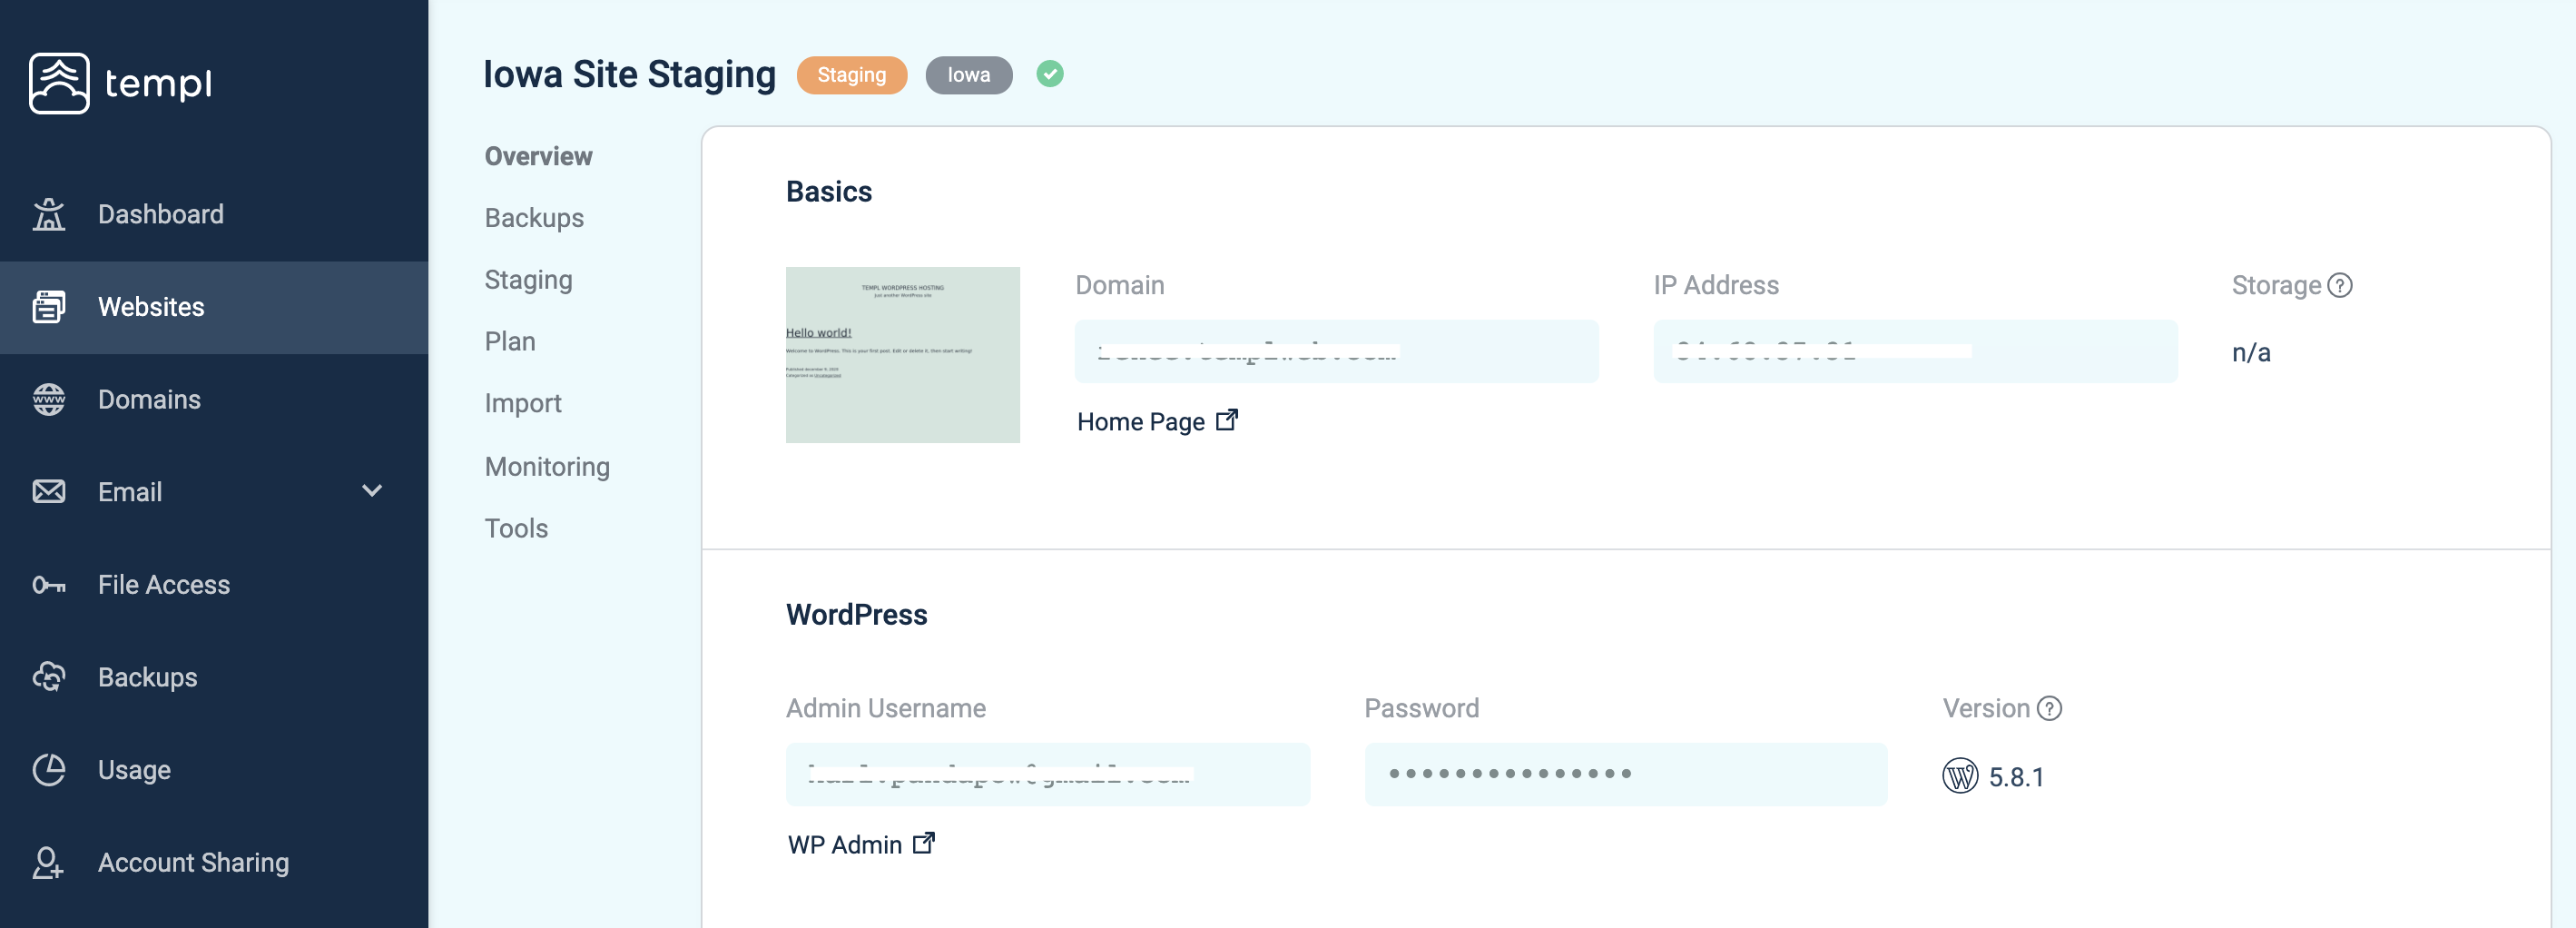Open the WP Admin link

pyautogui.click(x=861, y=844)
